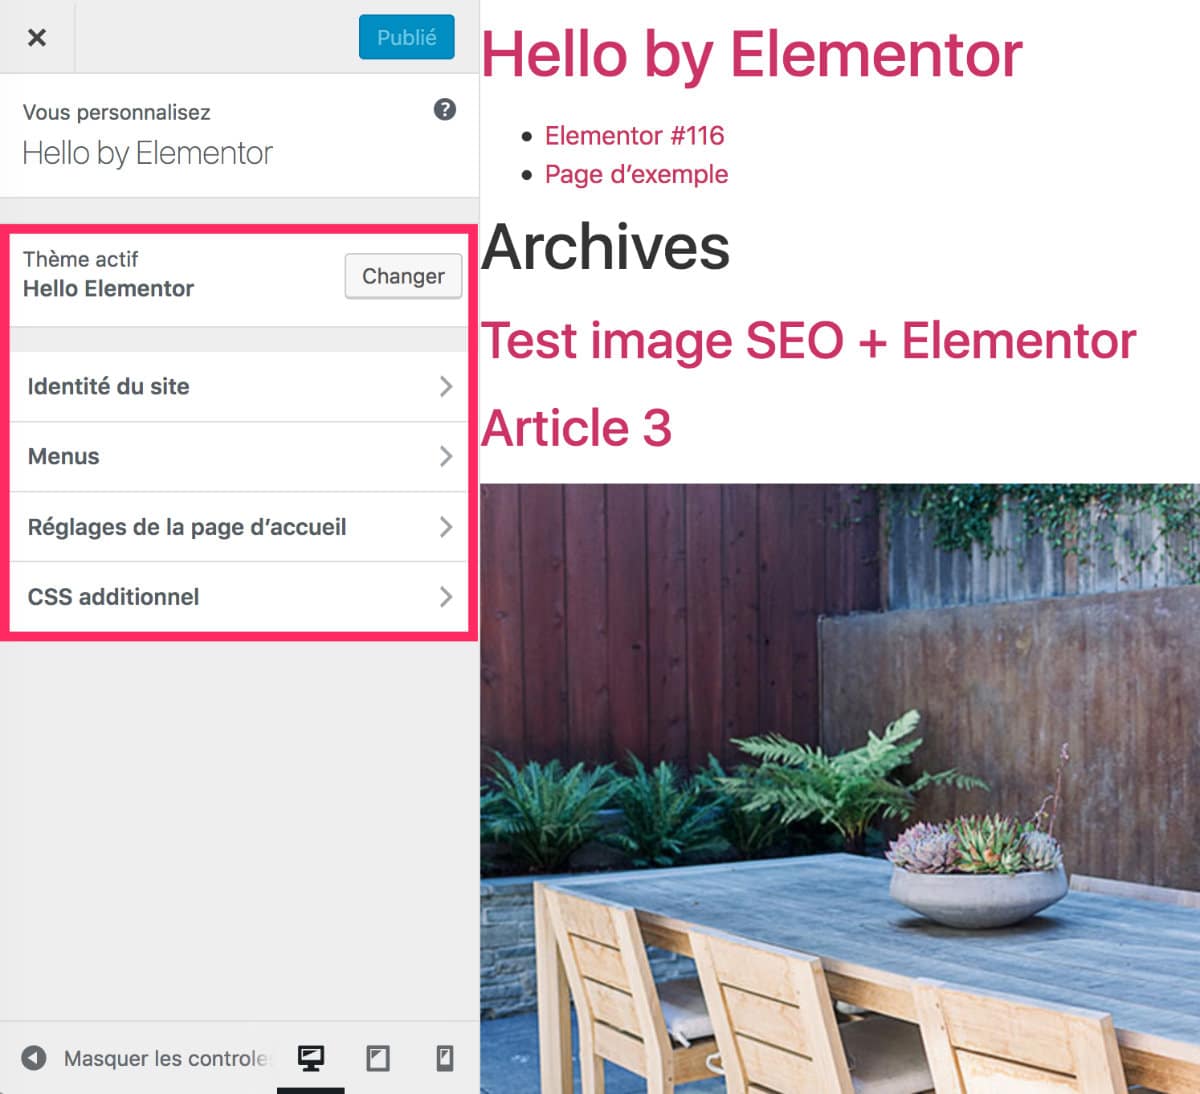Close the customizer with the X icon
1200x1094 pixels.
pos(37,37)
